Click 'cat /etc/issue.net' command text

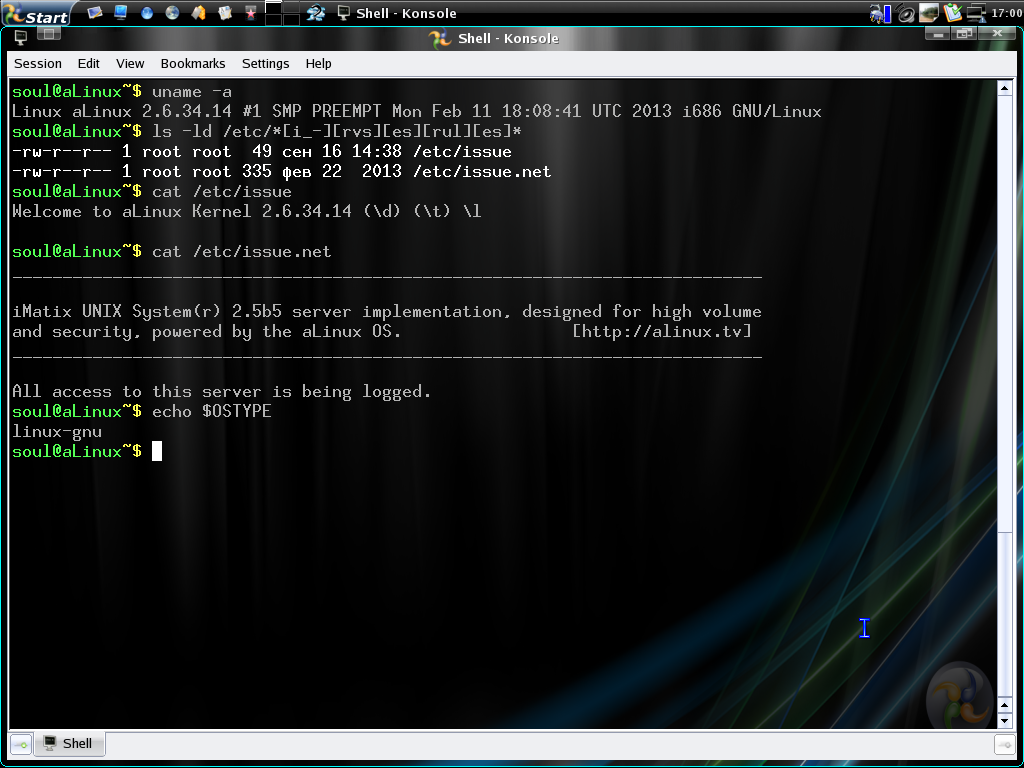(x=242, y=251)
